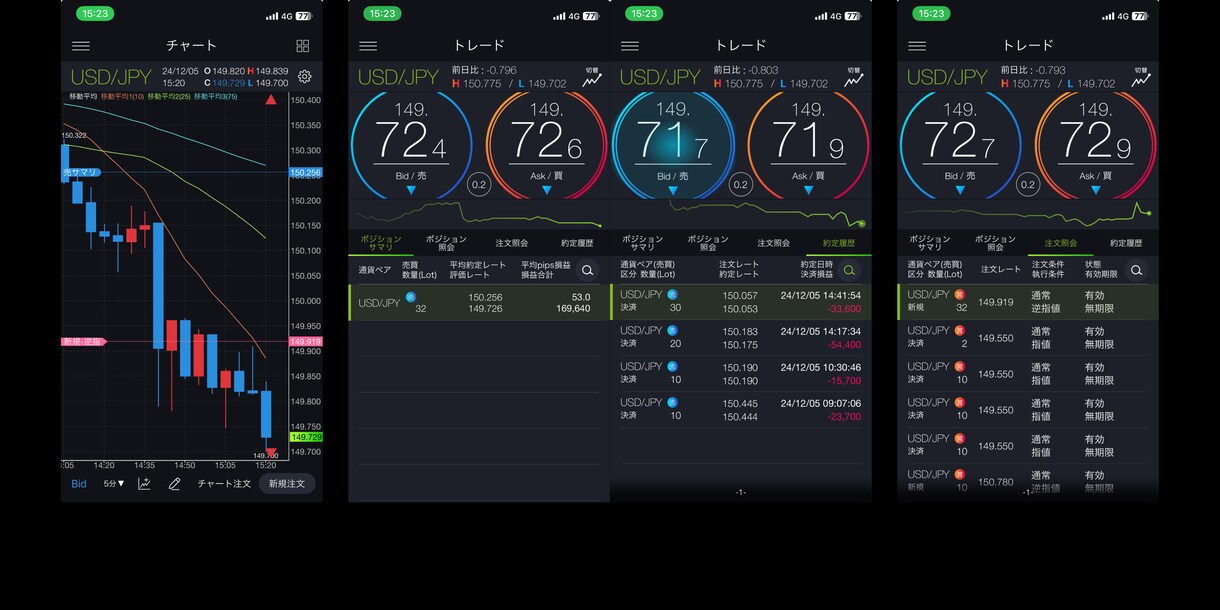
Task: Select the trade entry dated 24/12/05 14:41:54
Action: (741, 302)
